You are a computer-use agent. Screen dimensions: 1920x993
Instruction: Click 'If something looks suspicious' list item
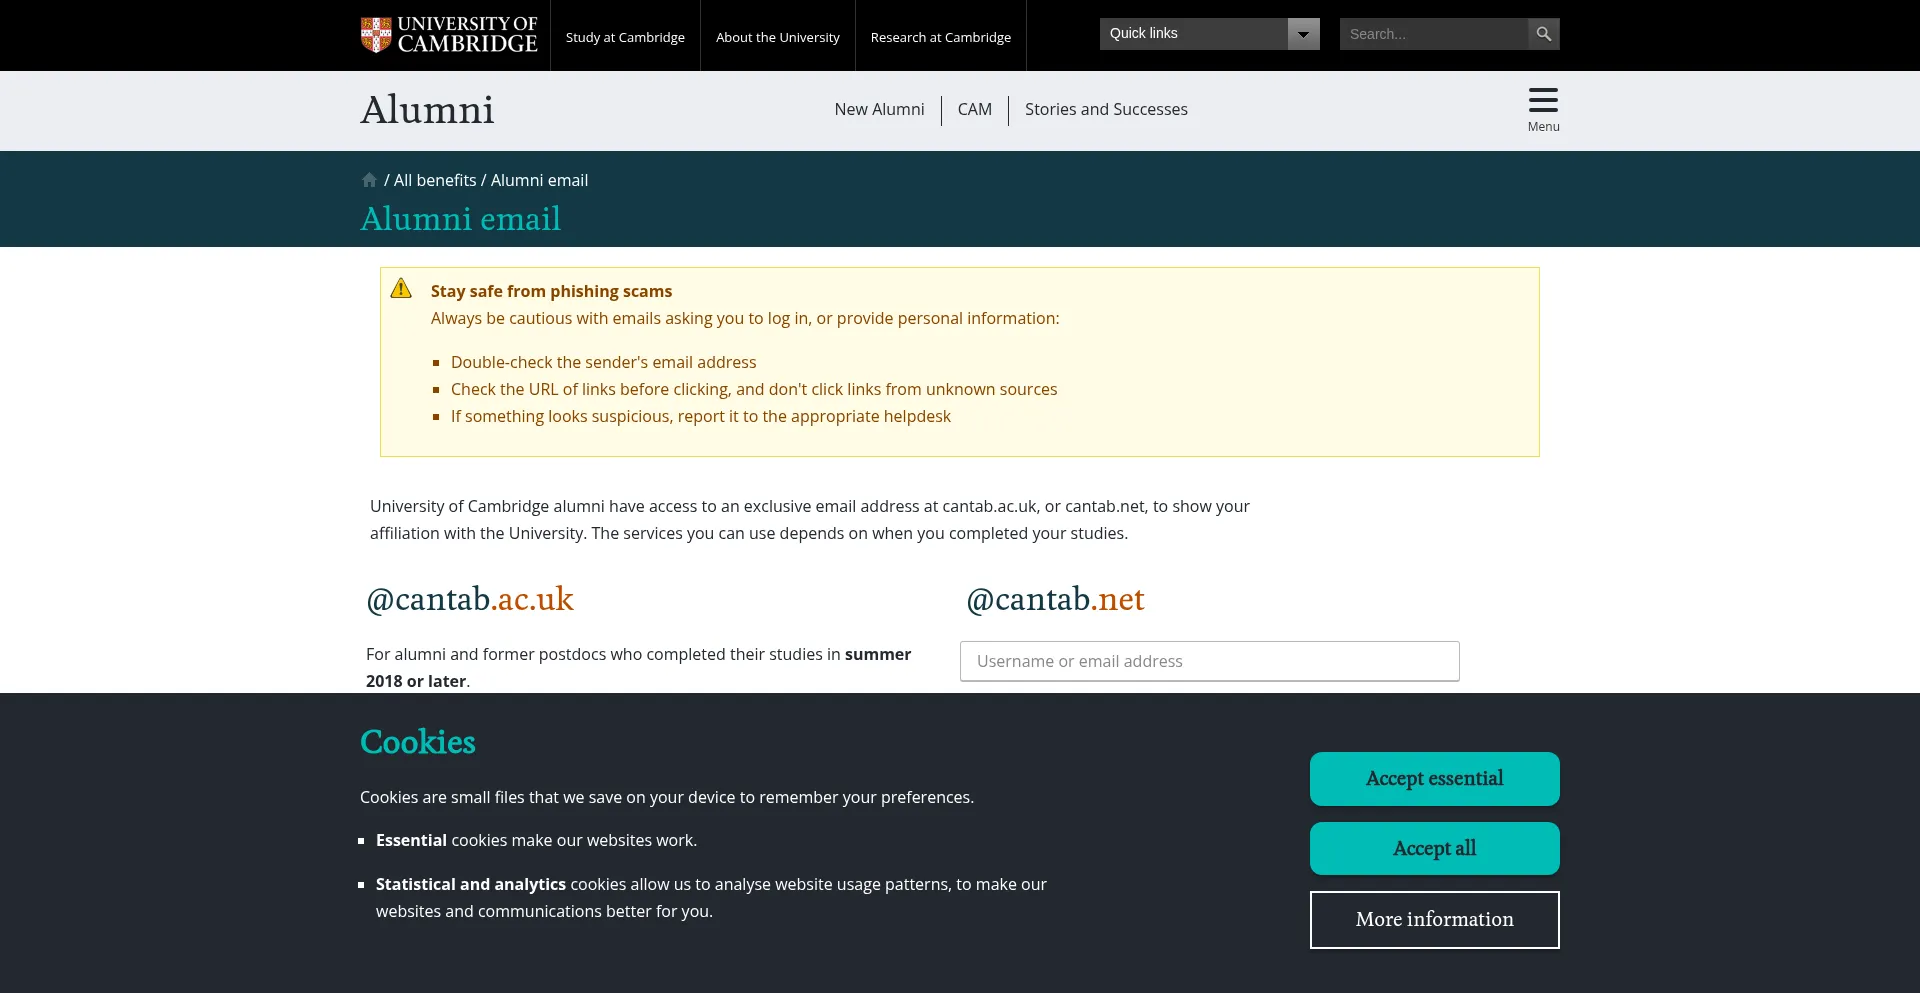pos(701,416)
